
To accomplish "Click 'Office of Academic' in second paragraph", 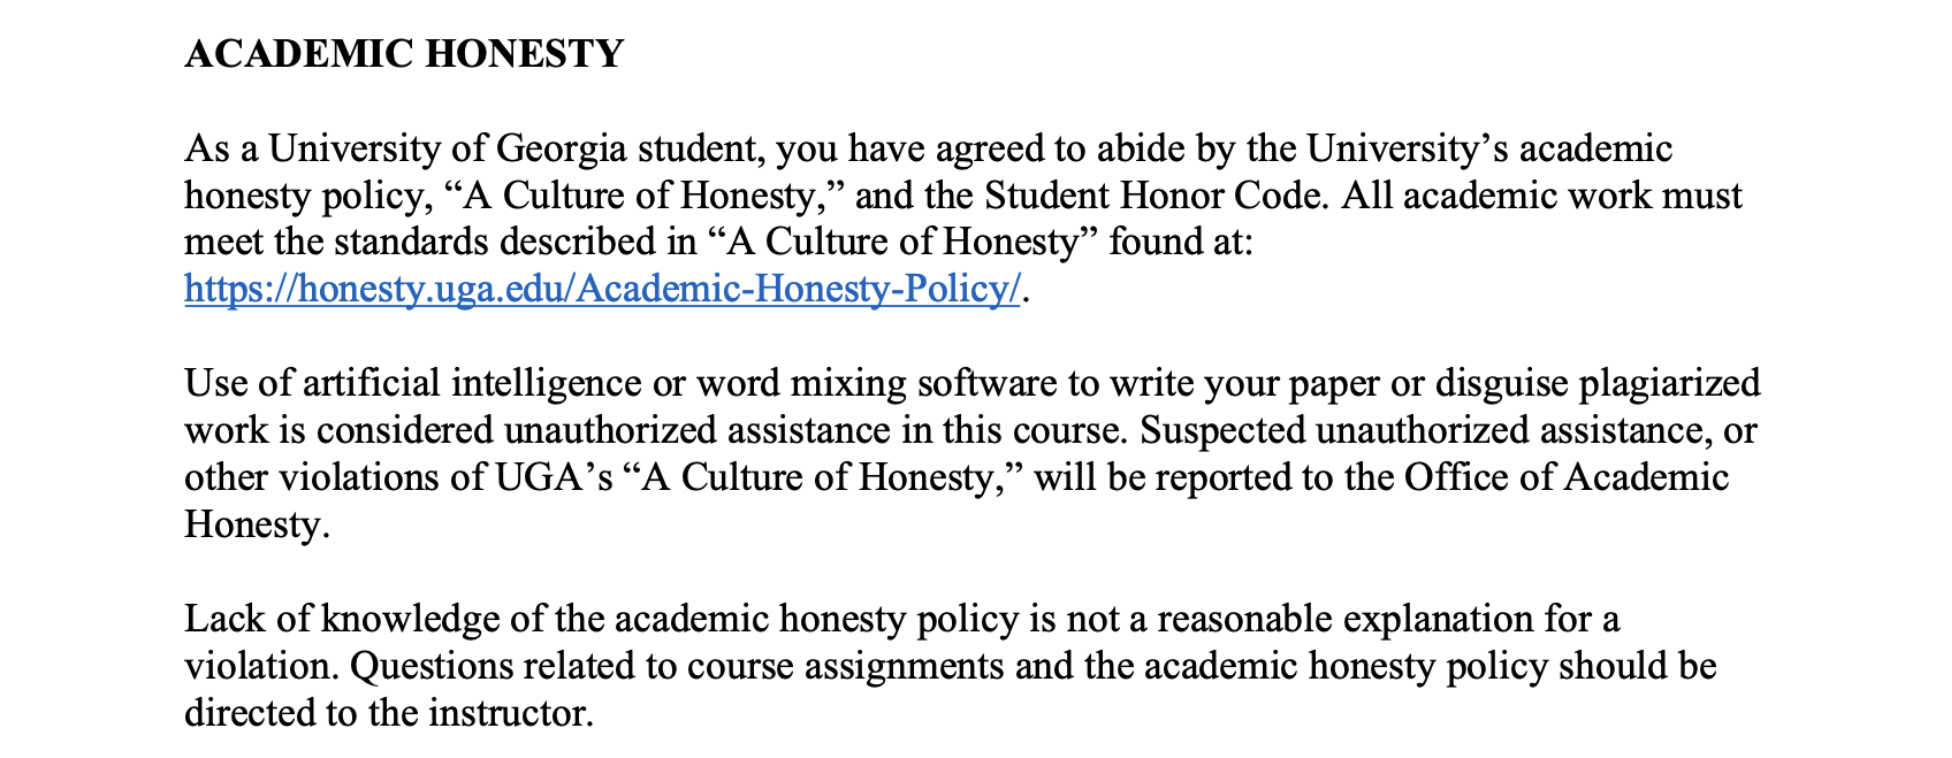I will point(1566,478).
